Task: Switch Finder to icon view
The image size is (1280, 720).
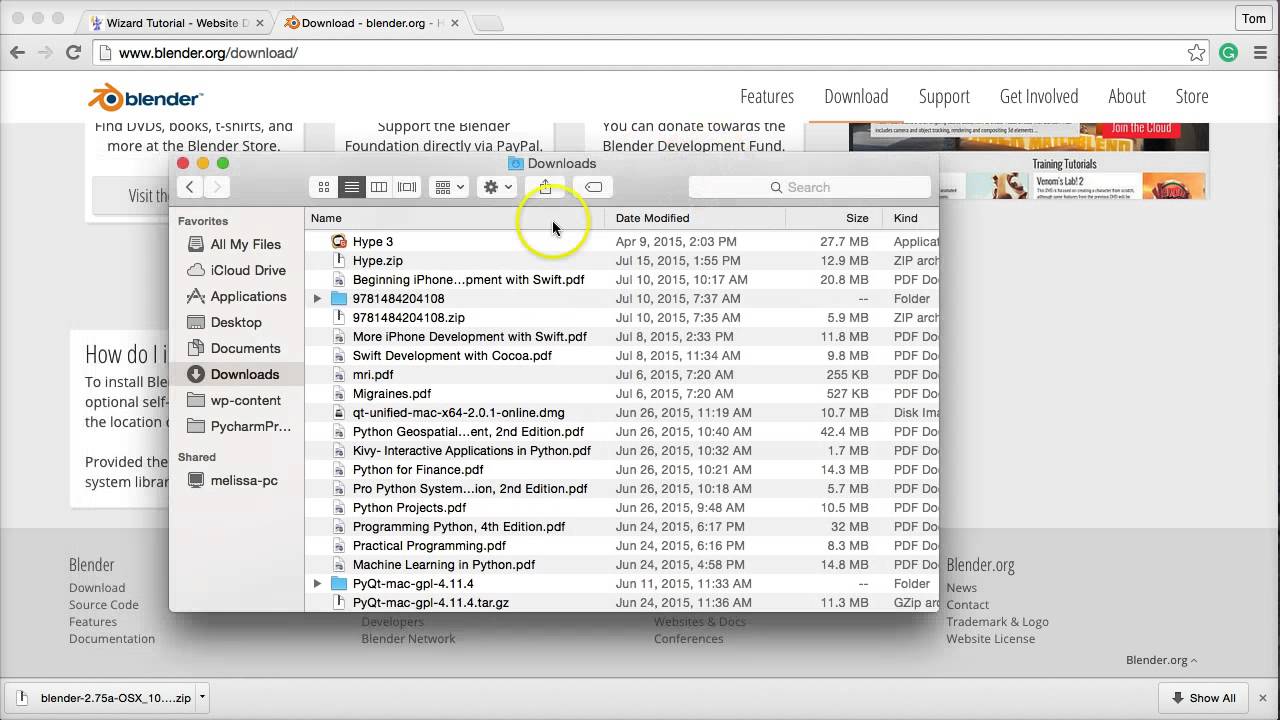Action: click(324, 187)
